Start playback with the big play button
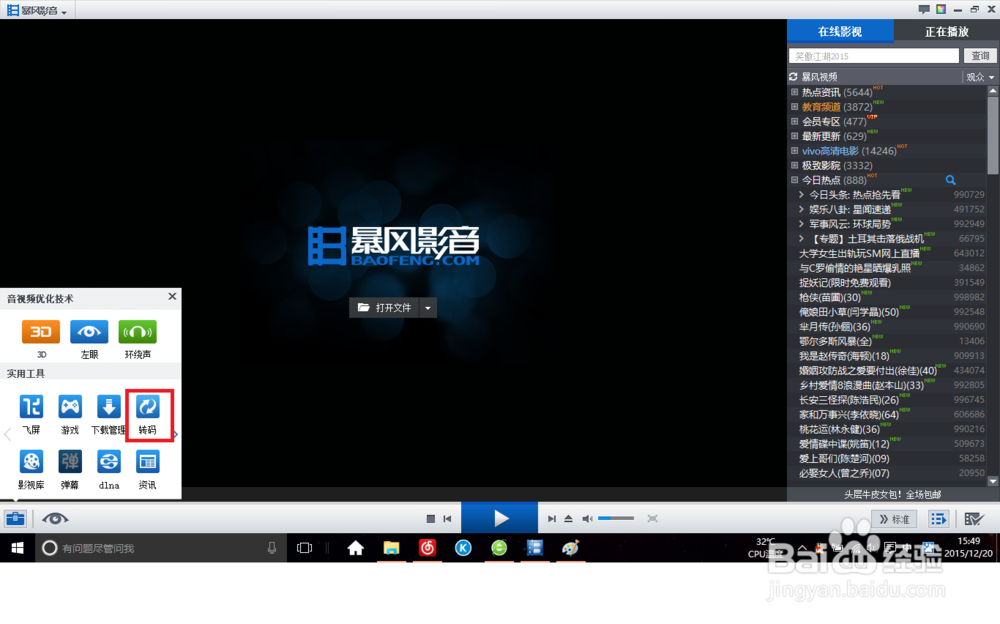Screen dimensions: 1000x624 pos(499,518)
